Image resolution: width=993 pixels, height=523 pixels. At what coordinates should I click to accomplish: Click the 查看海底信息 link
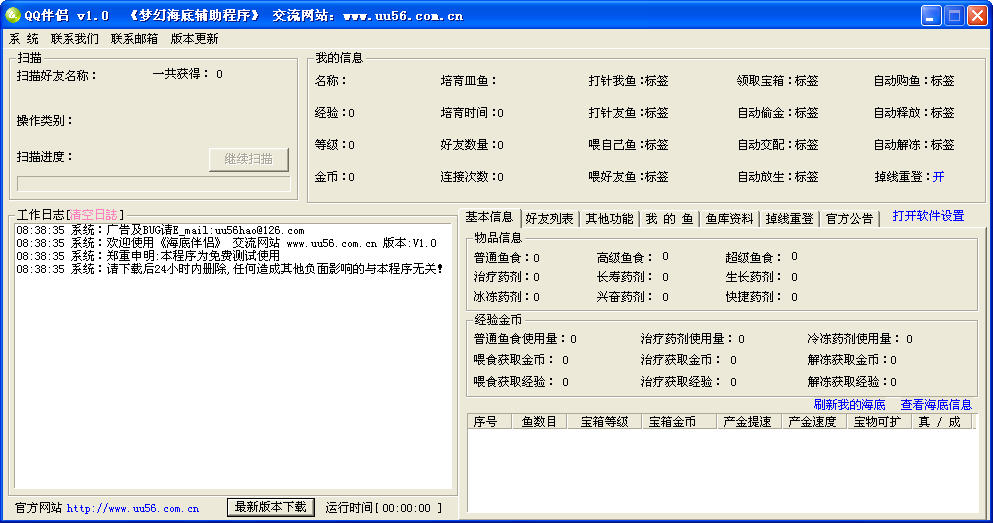coord(936,405)
